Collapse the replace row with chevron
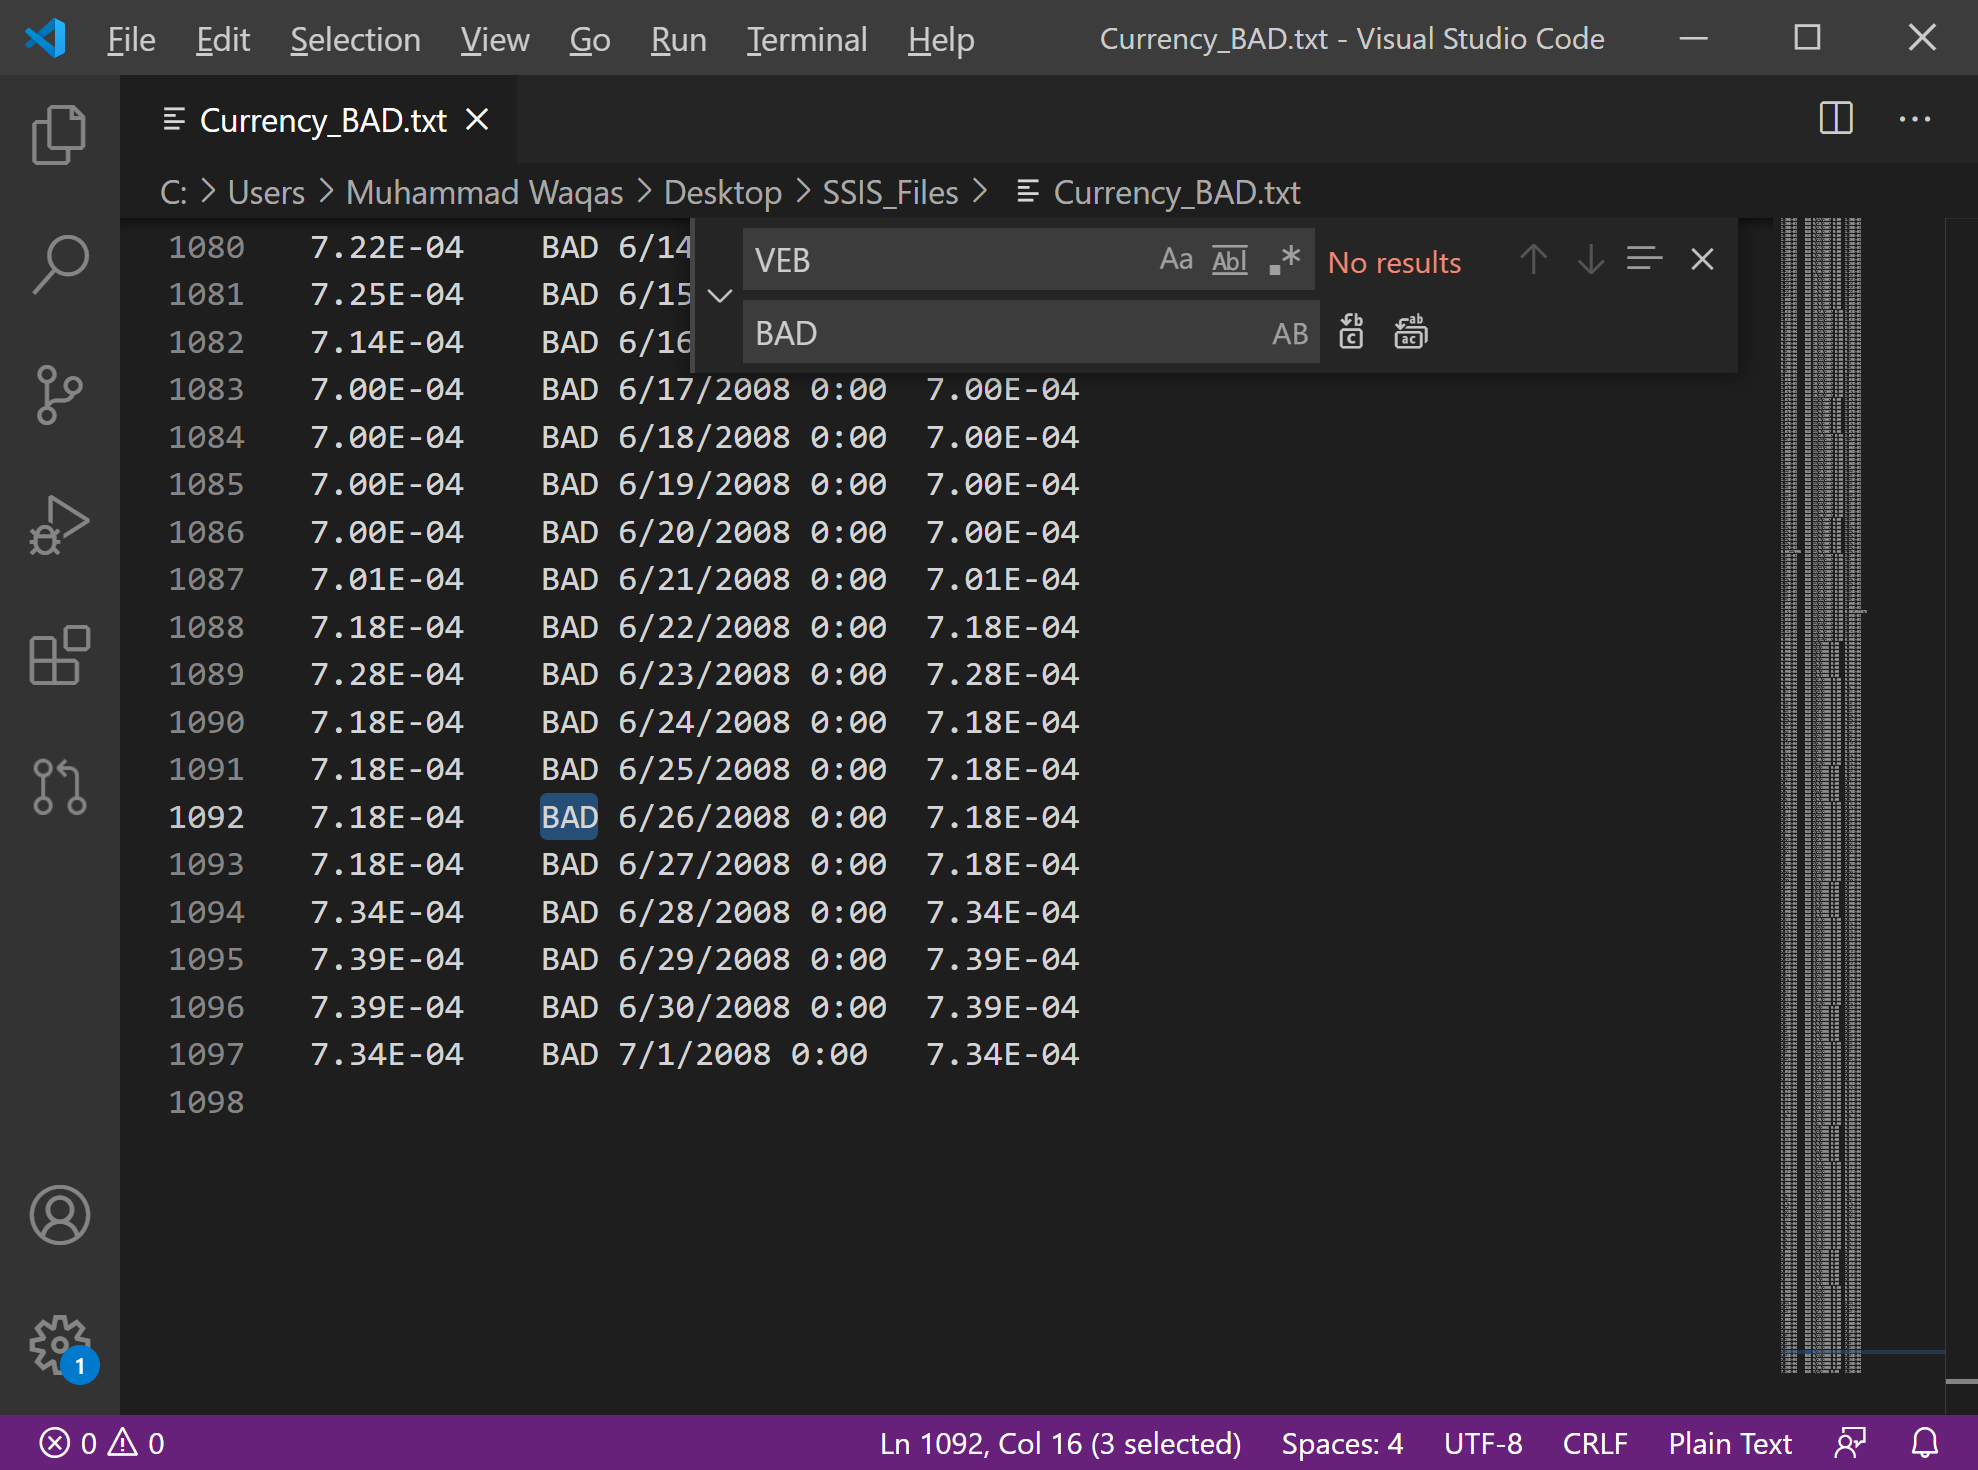This screenshot has width=1978, height=1470. 720,296
